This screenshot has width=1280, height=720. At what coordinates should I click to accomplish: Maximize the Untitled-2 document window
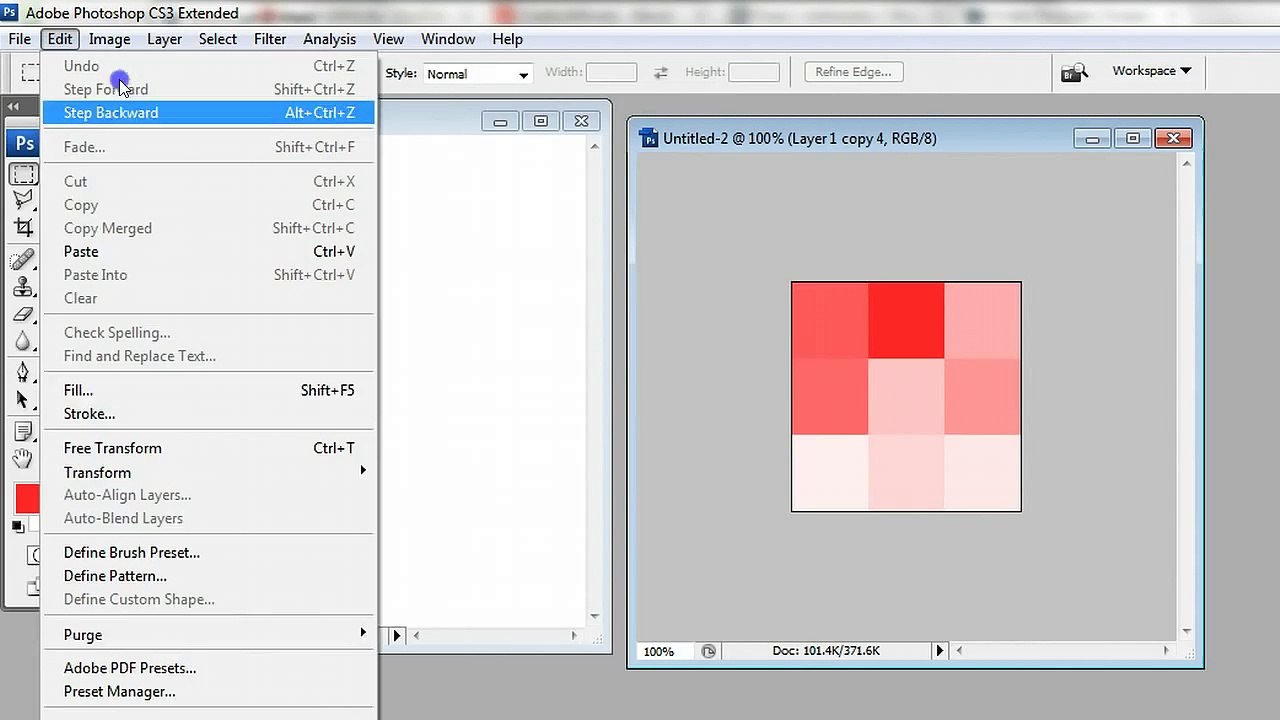click(x=1132, y=138)
